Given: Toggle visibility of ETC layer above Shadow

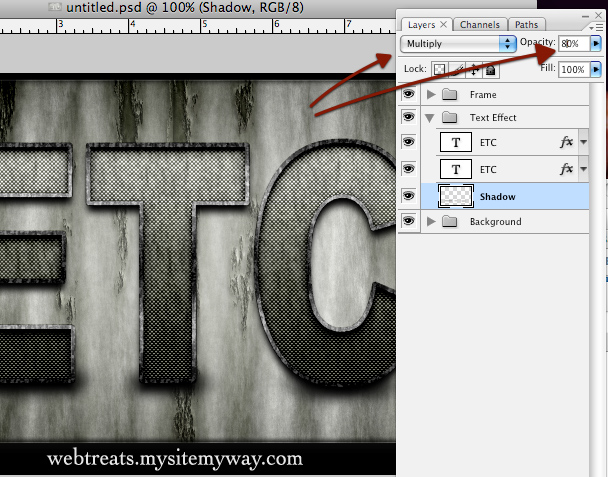Looking at the screenshot, I should click(x=408, y=169).
